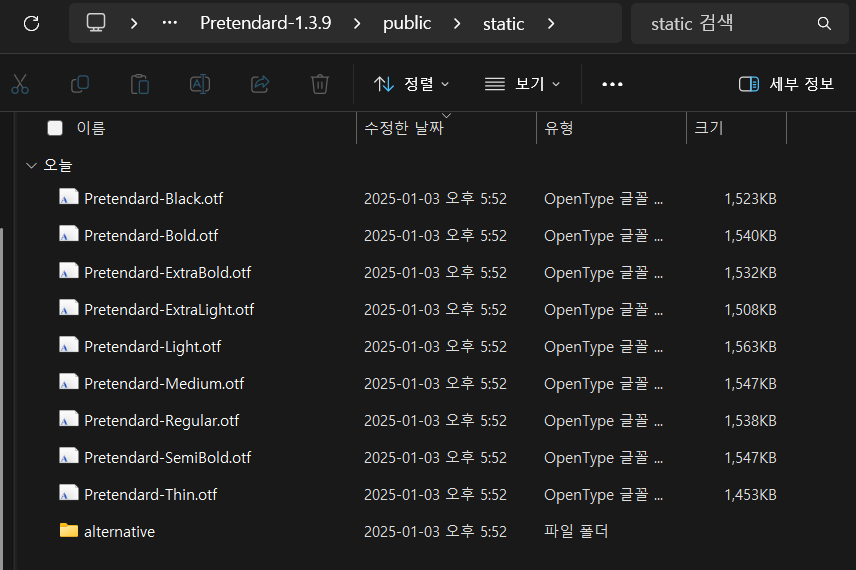Click the 1,523KB size value
The height and width of the screenshot is (570, 856).
pyautogui.click(x=750, y=199)
